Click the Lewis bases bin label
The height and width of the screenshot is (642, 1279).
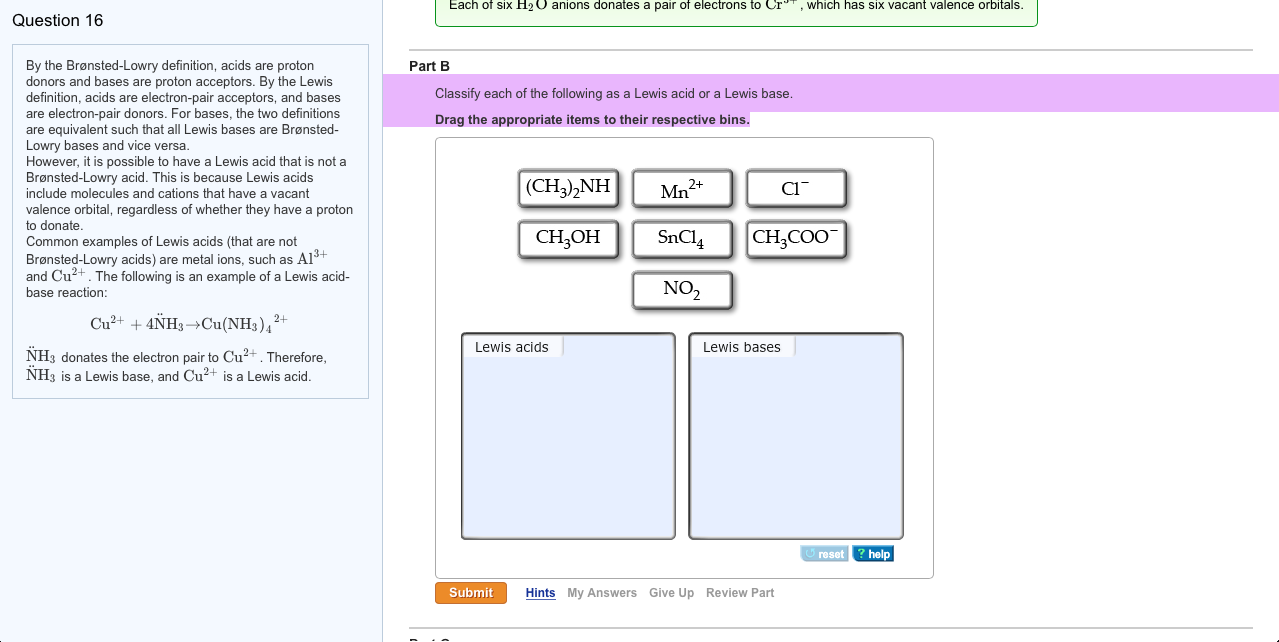click(740, 347)
